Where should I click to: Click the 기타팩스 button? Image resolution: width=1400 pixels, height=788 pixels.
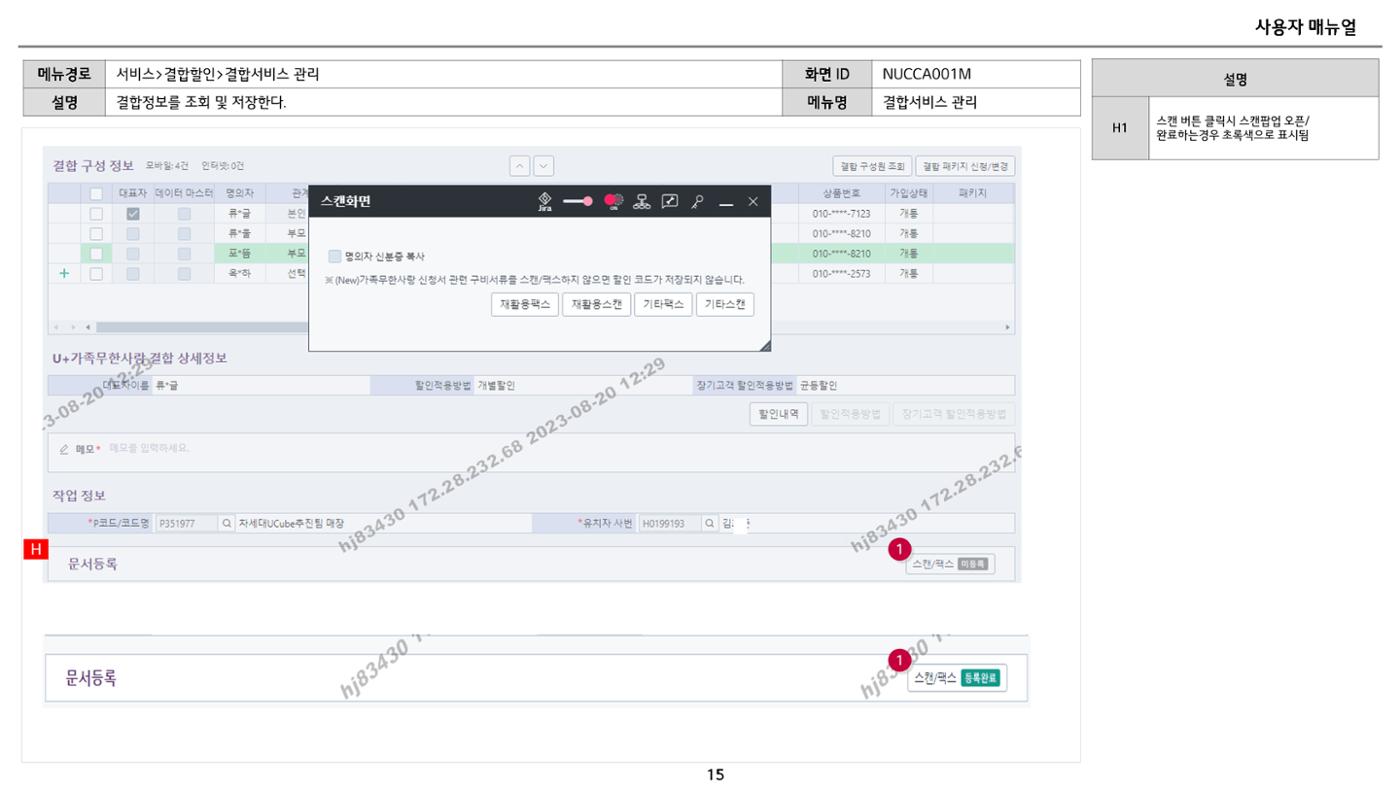[x=663, y=305]
